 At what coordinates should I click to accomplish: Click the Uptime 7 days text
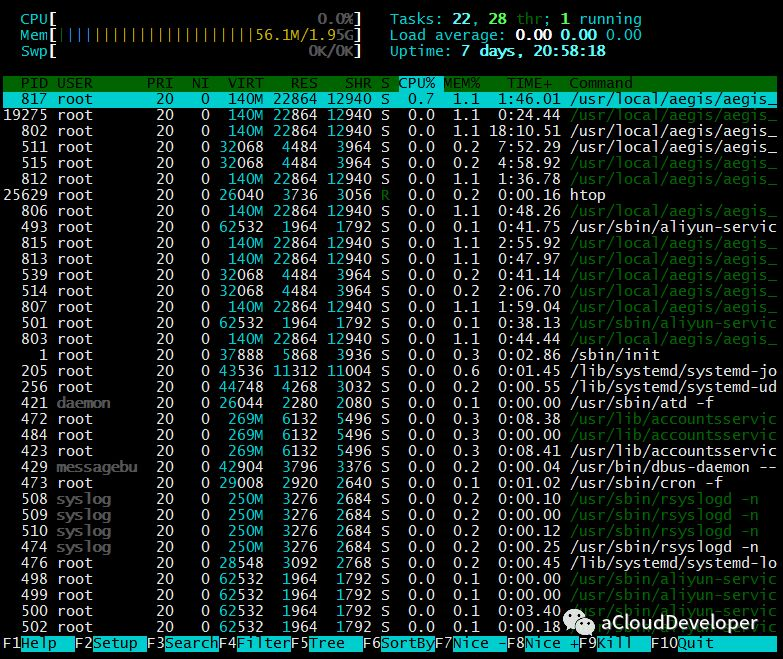[x=497, y=51]
